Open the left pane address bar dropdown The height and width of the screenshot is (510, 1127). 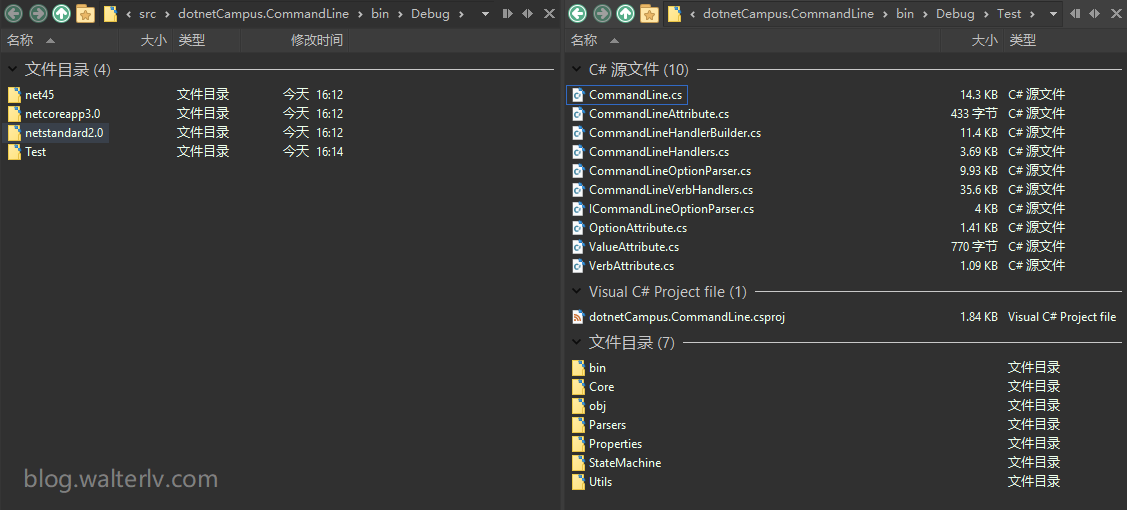[485, 14]
